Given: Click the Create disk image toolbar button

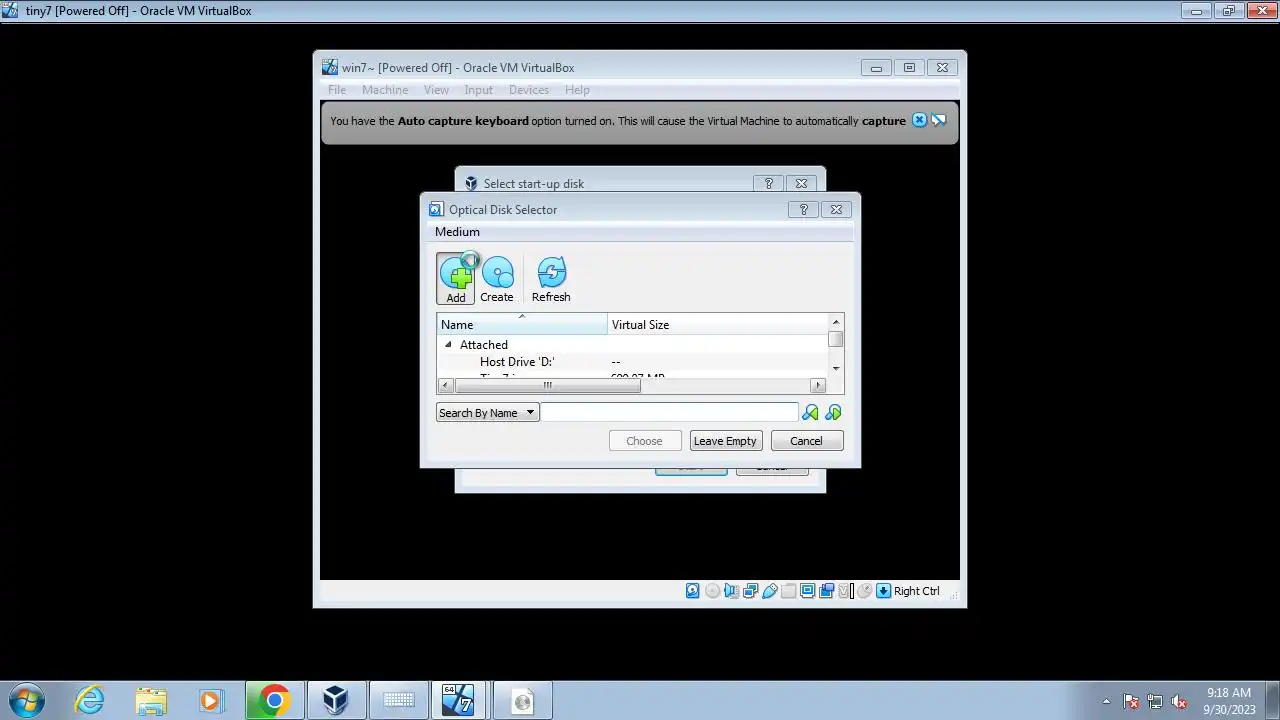Looking at the screenshot, I should [497, 279].
